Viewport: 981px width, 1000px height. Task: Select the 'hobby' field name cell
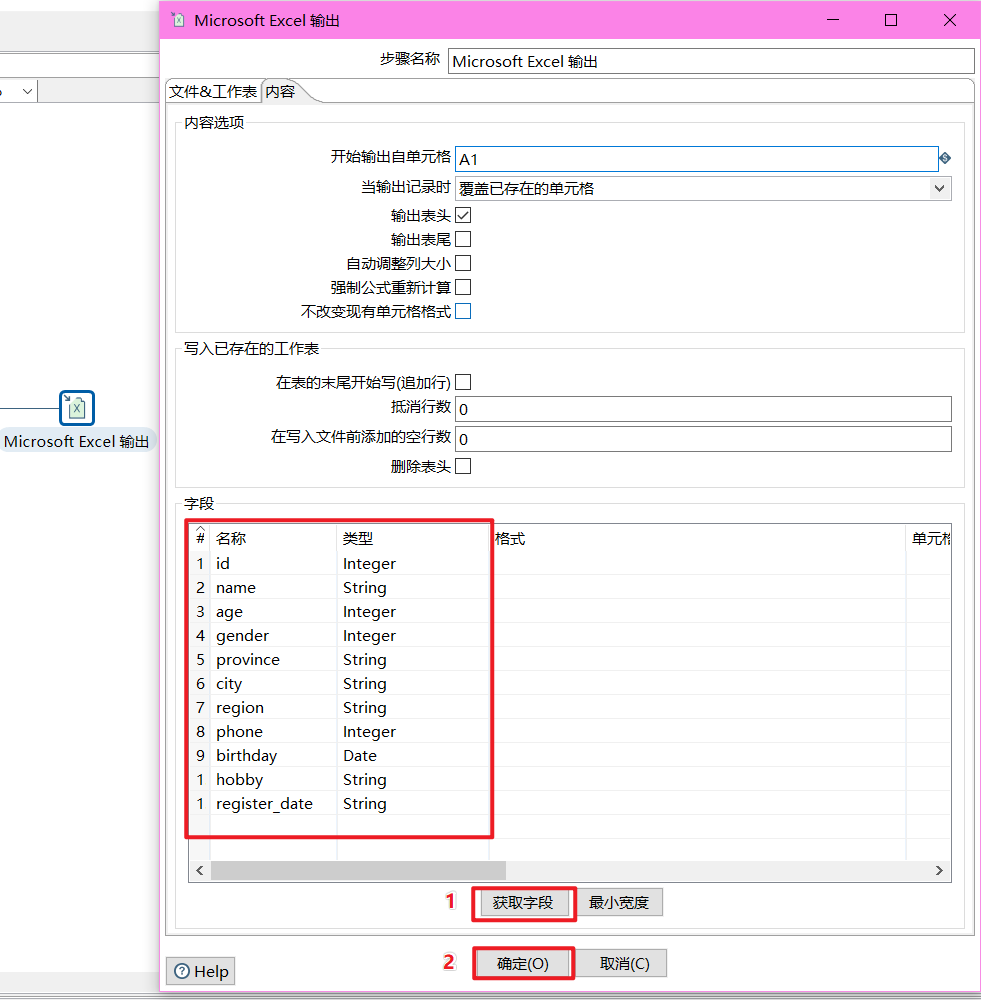273,779
